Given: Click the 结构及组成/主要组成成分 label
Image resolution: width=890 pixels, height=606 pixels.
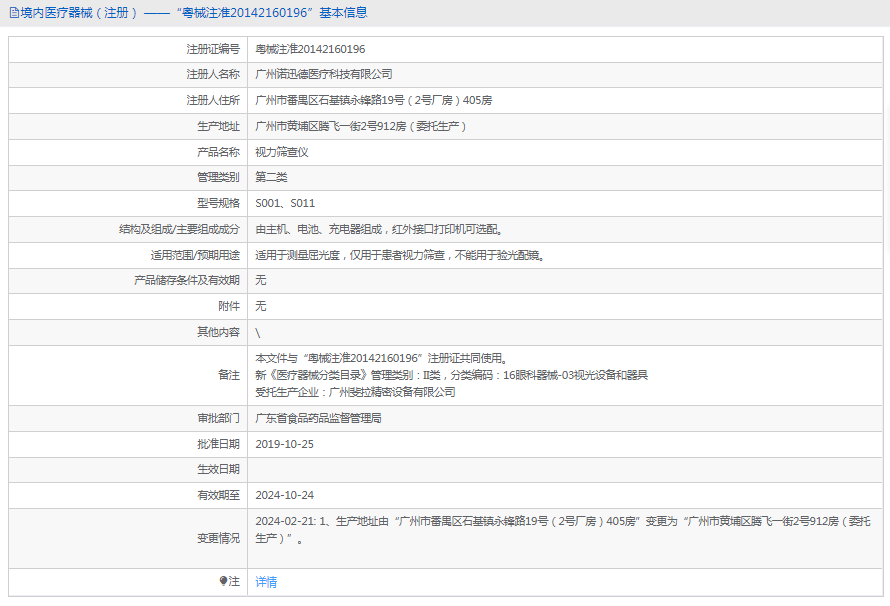Looking at the screenshot, I should (x=179, y=229).
